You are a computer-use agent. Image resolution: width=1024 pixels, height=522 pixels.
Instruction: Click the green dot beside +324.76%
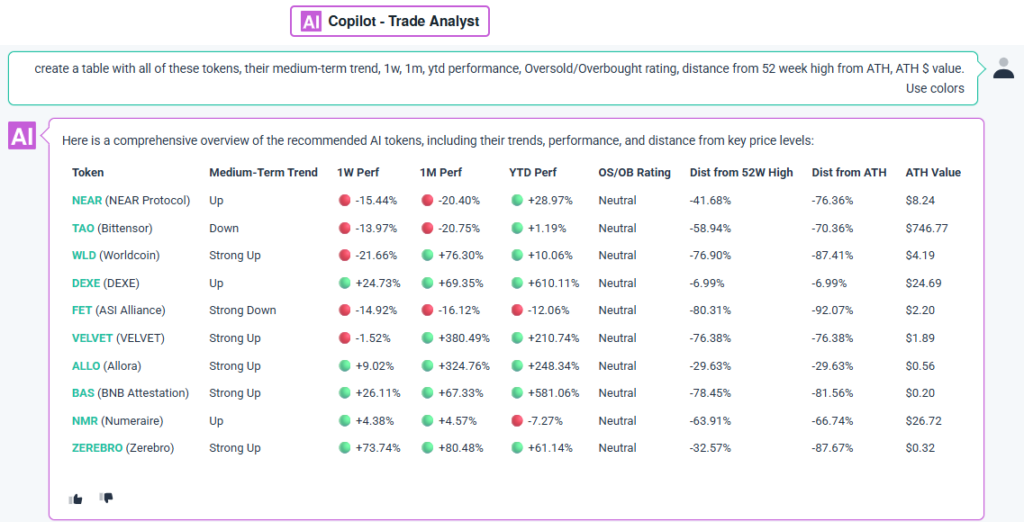pyautogui.click(x=428, y=366)
